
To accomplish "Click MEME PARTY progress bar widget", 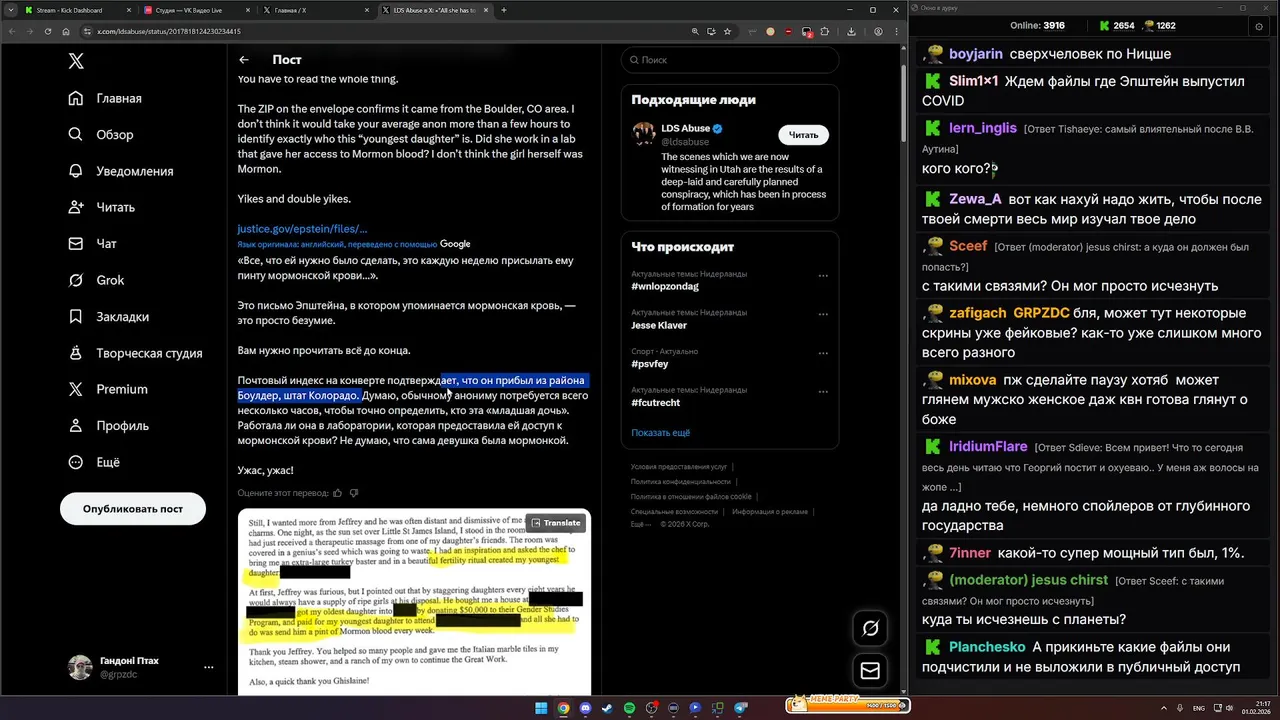I will 848,705.
